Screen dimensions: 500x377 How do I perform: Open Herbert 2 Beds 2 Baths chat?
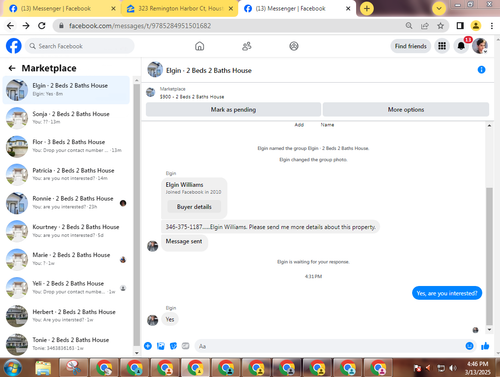66,316
